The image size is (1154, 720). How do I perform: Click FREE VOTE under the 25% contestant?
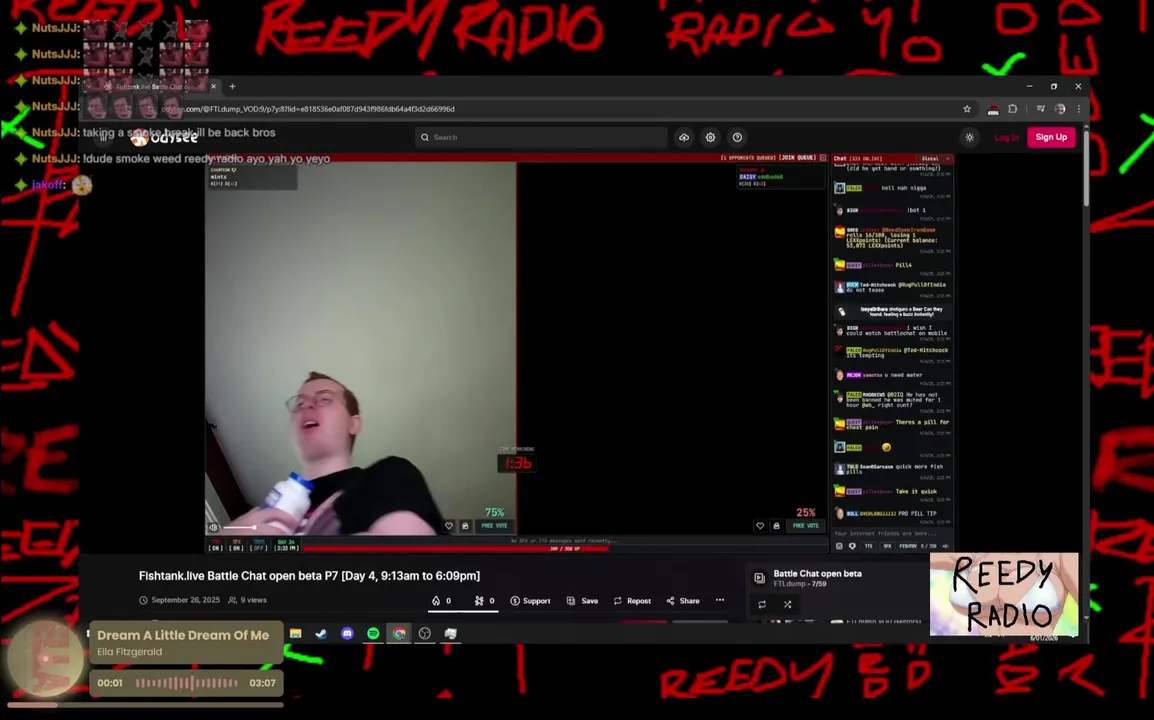[x=805, y=526]
